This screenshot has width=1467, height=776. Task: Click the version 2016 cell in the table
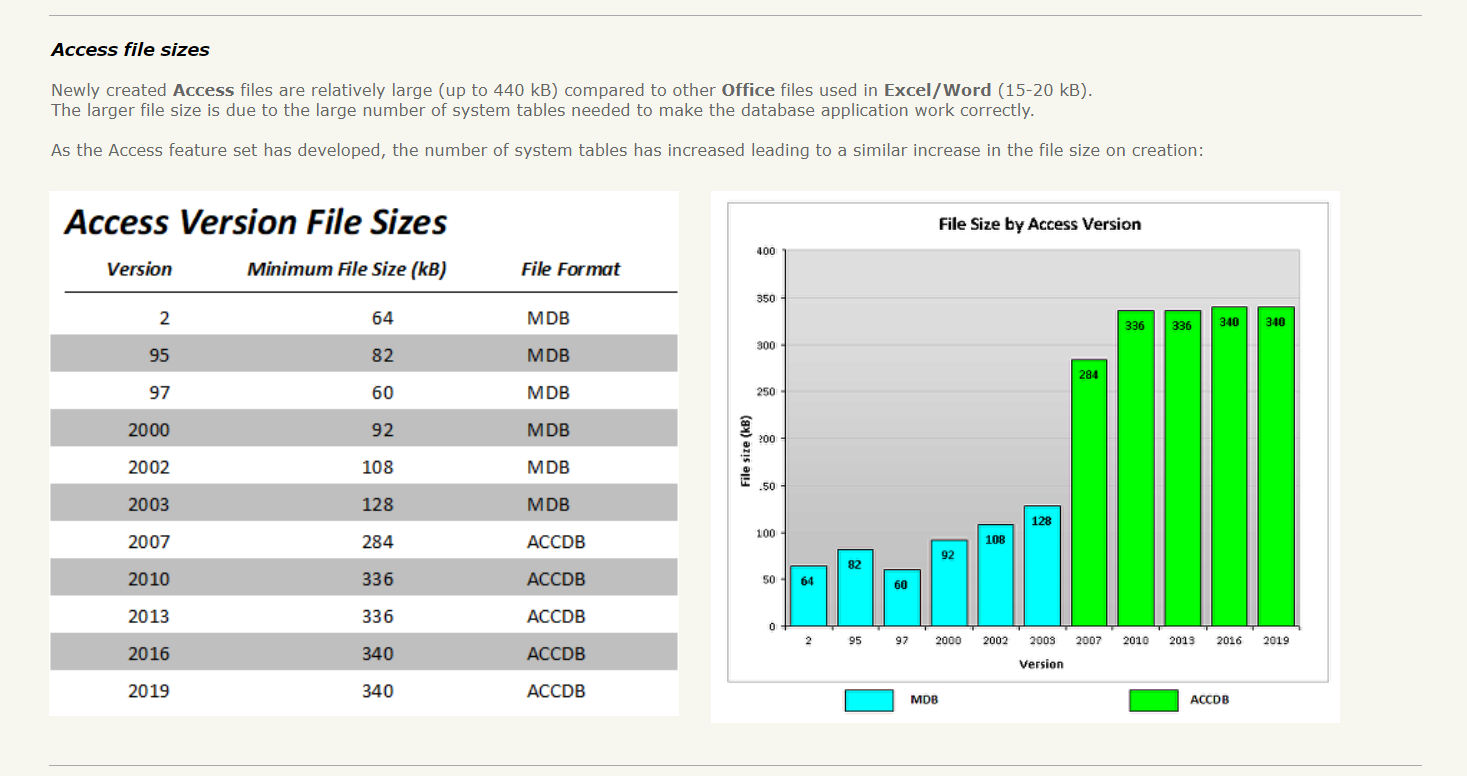[149, 653]
